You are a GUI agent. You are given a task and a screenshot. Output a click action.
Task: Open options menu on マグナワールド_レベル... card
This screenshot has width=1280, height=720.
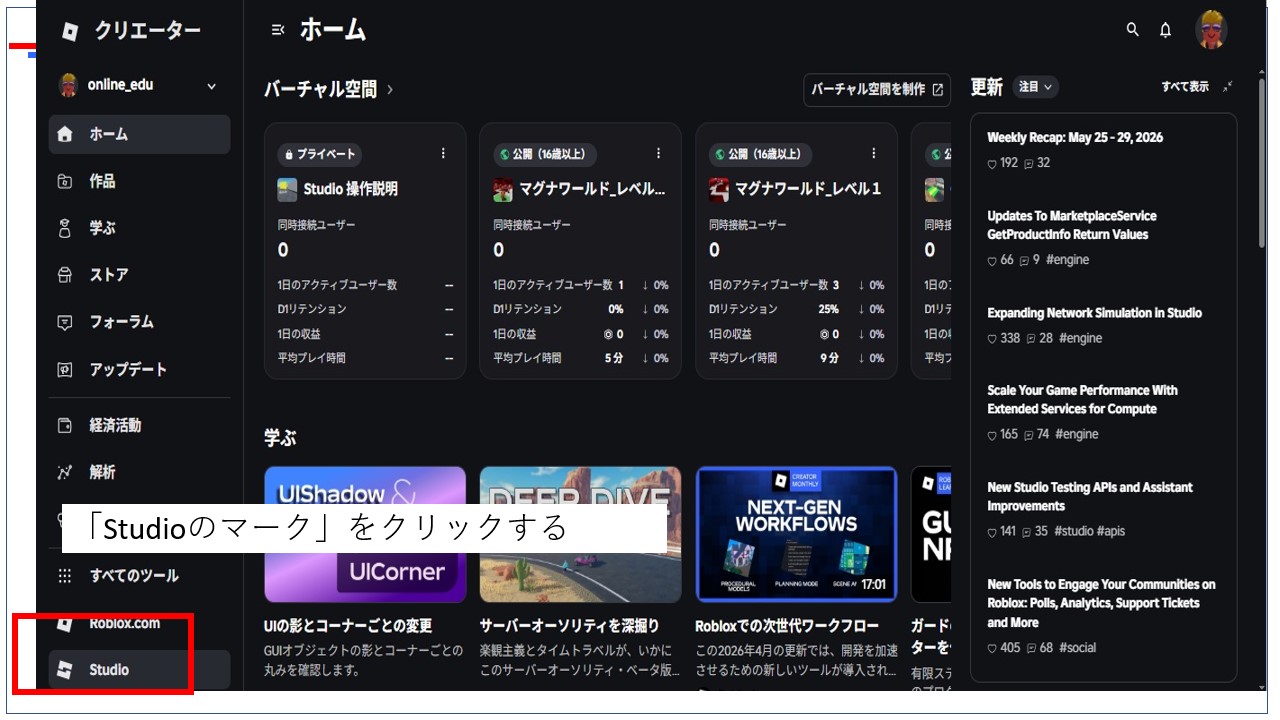(658, 154)
